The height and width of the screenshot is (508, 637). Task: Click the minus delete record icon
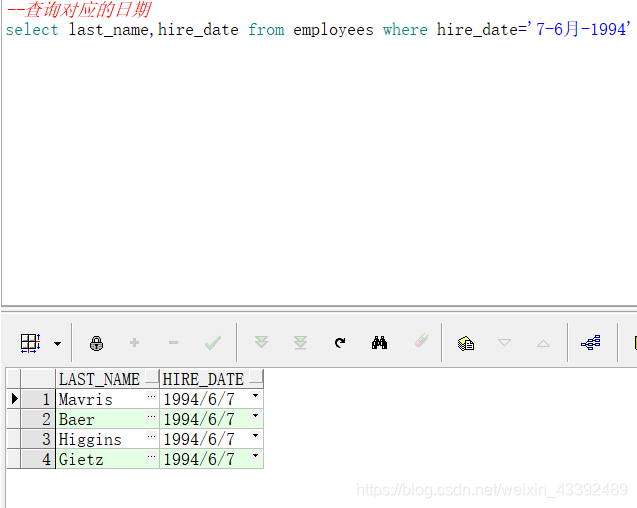(173, 343)
